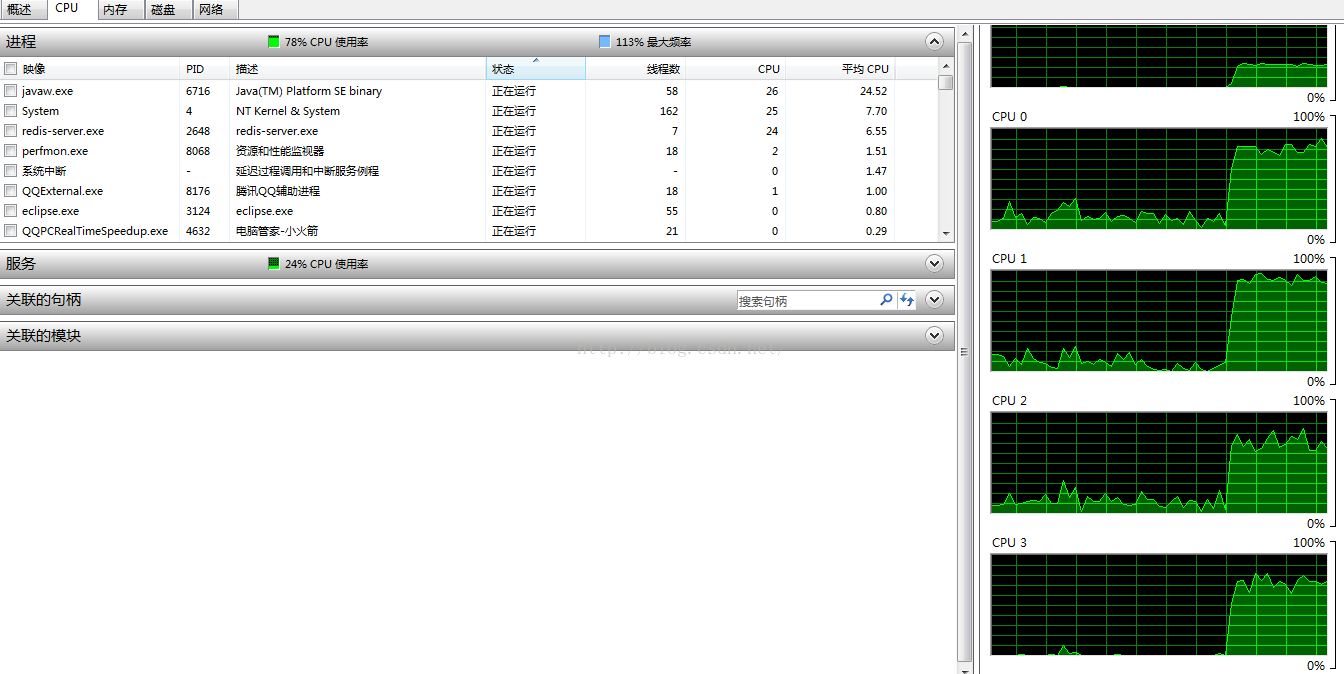Select the redis-server.exe process name

63,131
